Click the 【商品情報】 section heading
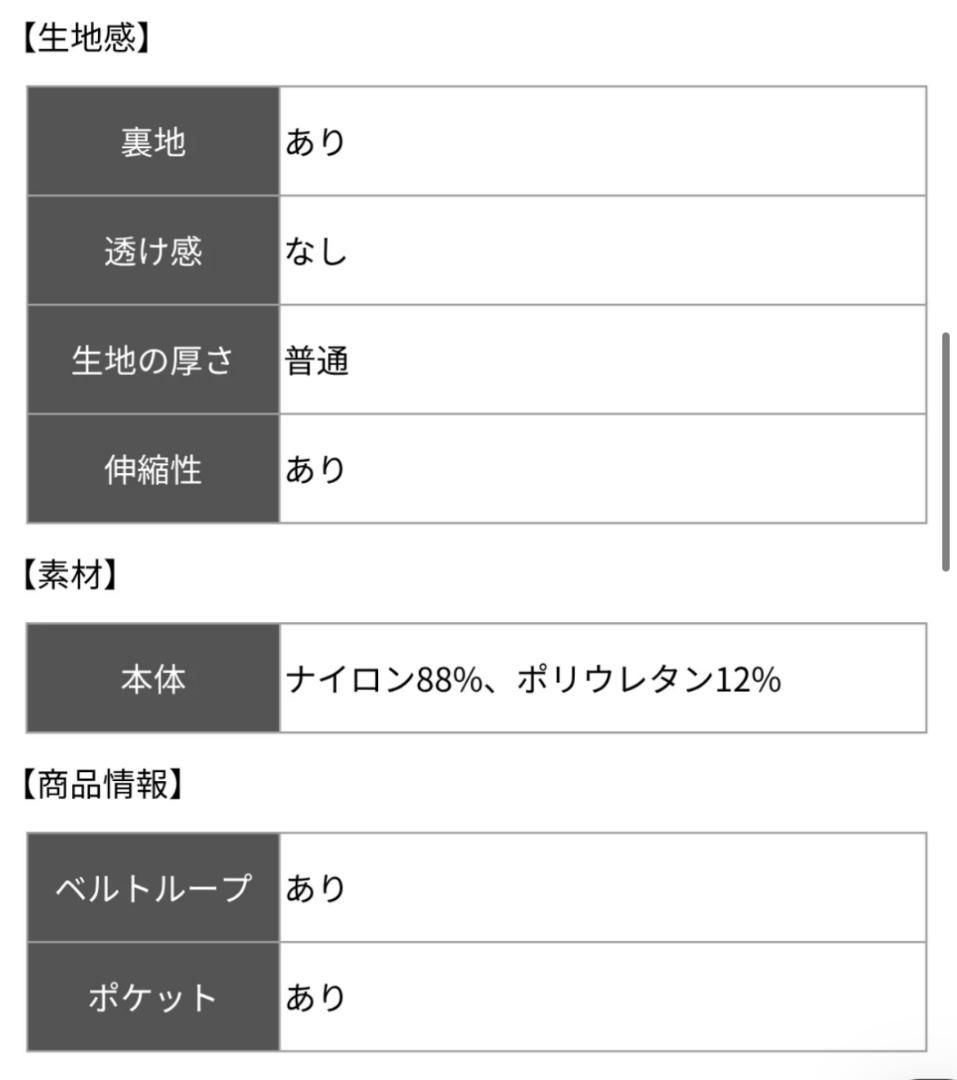 [x=102, y=785]
